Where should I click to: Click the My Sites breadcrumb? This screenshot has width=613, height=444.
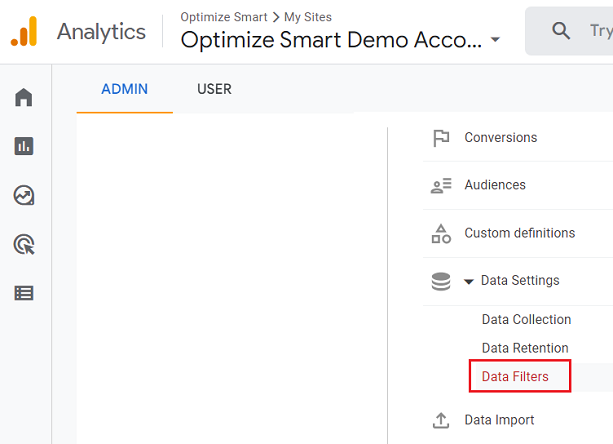pyautogui.click(x=308, y=17)
